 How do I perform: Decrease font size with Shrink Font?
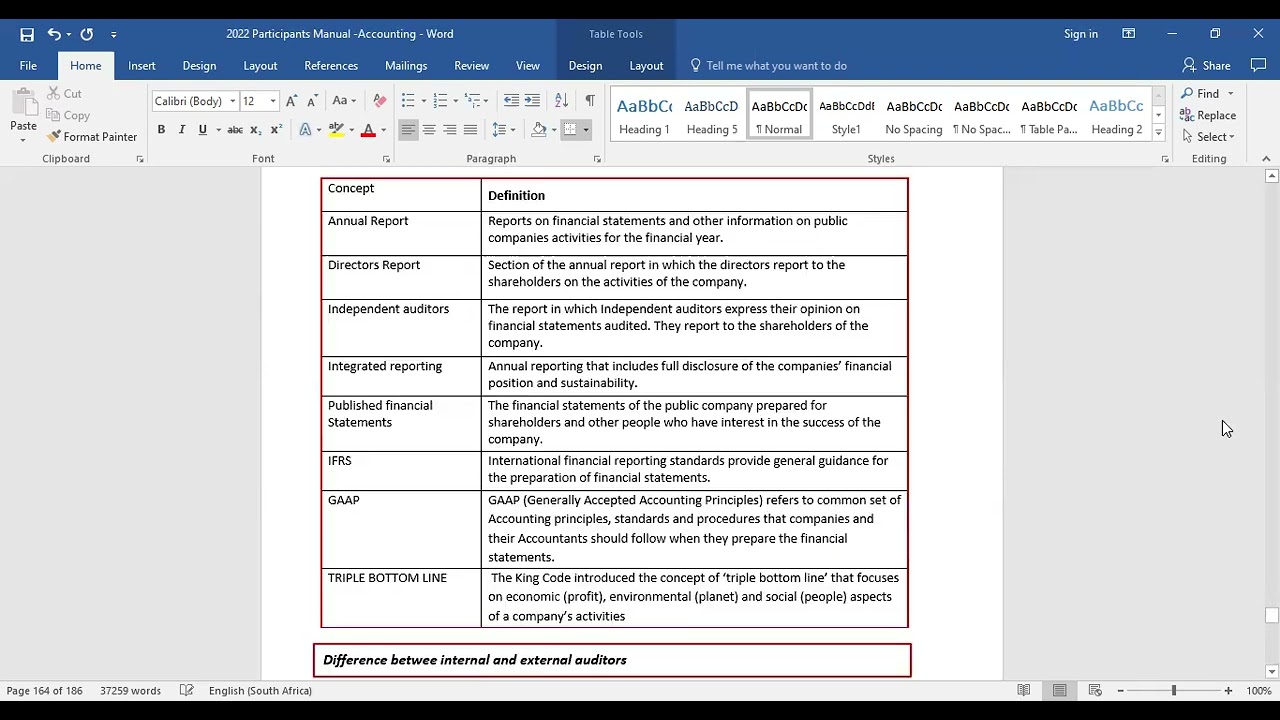point(312,101)
